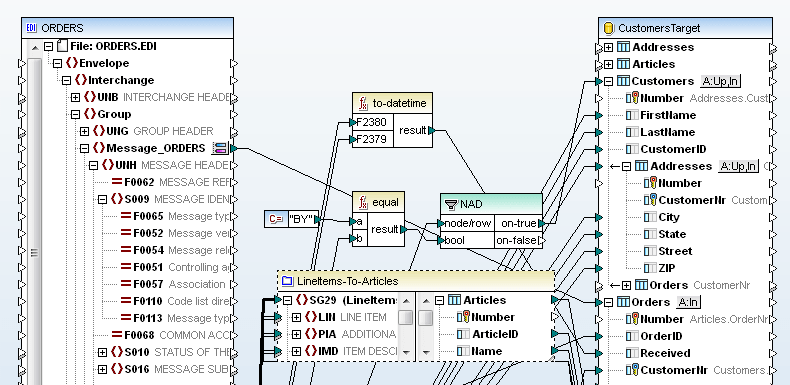Click the to-datetime function icon
The width and height of the screenshot is (790, 385).
point(363,103)
